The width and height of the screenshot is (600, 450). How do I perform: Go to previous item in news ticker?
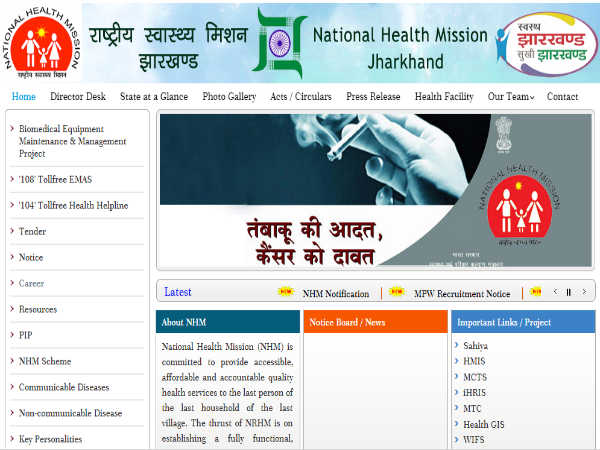[x=556, y=292]
